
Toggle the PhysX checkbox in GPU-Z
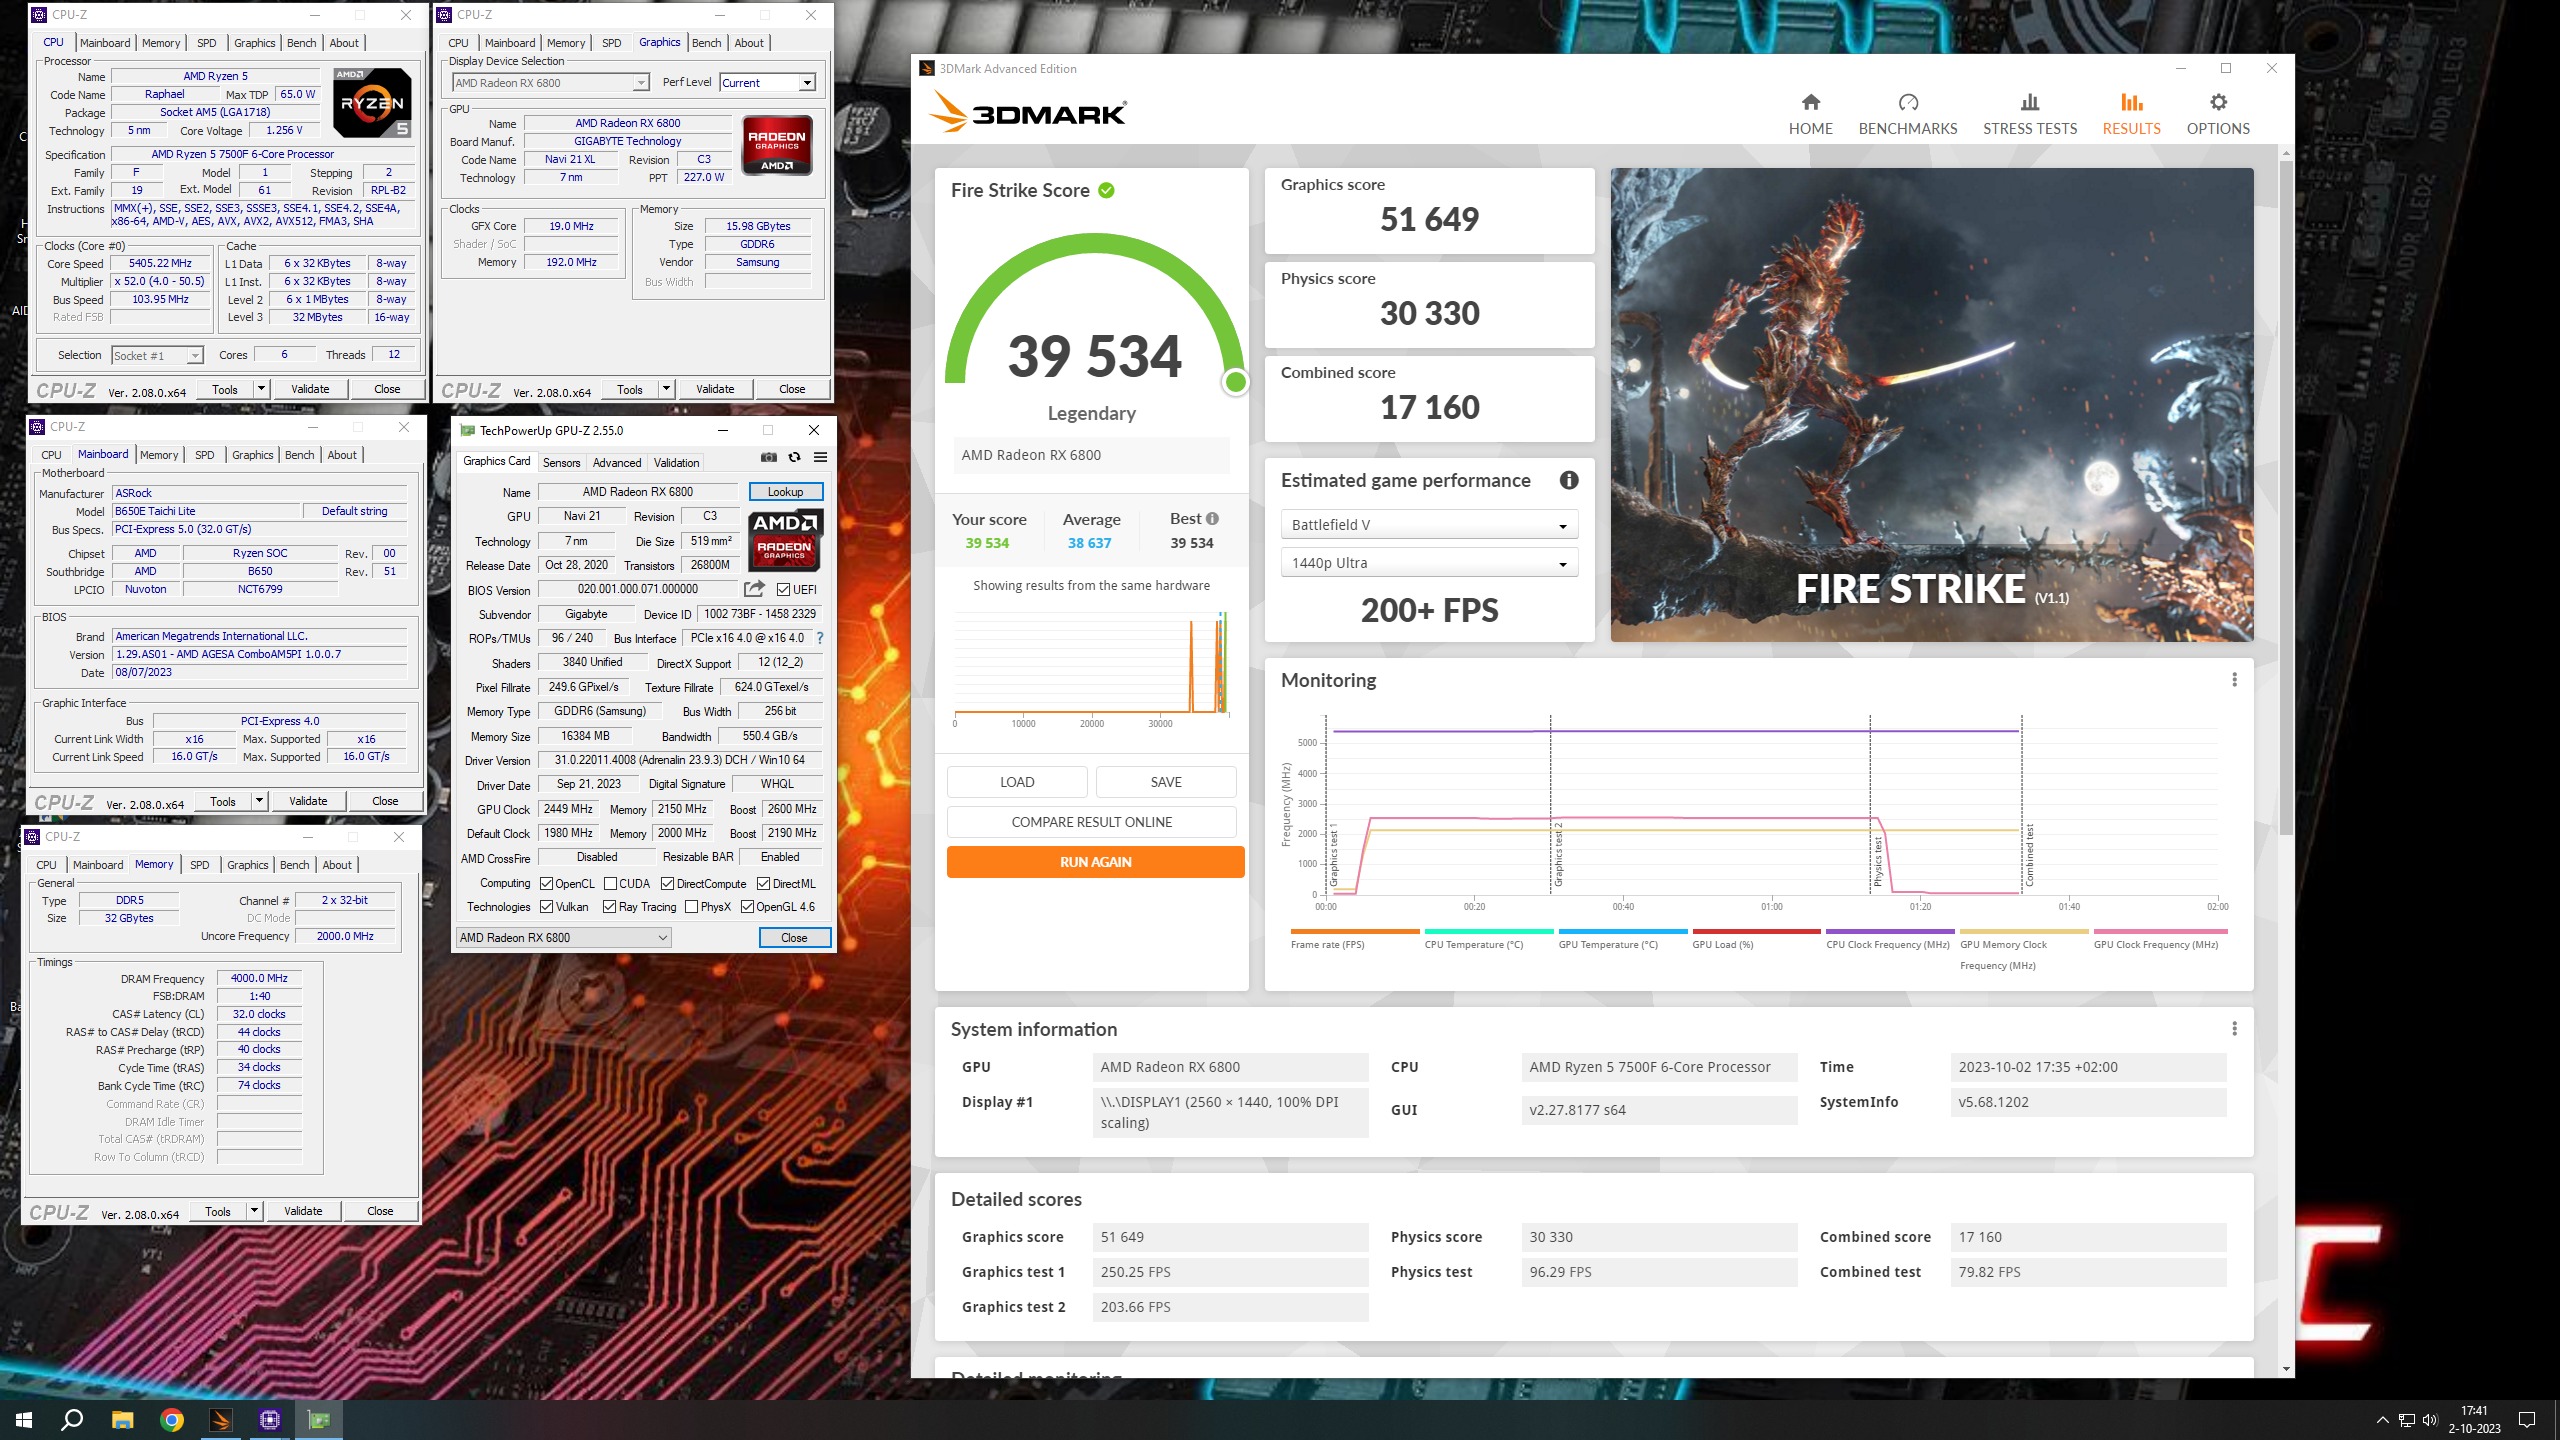pos(691,907)
